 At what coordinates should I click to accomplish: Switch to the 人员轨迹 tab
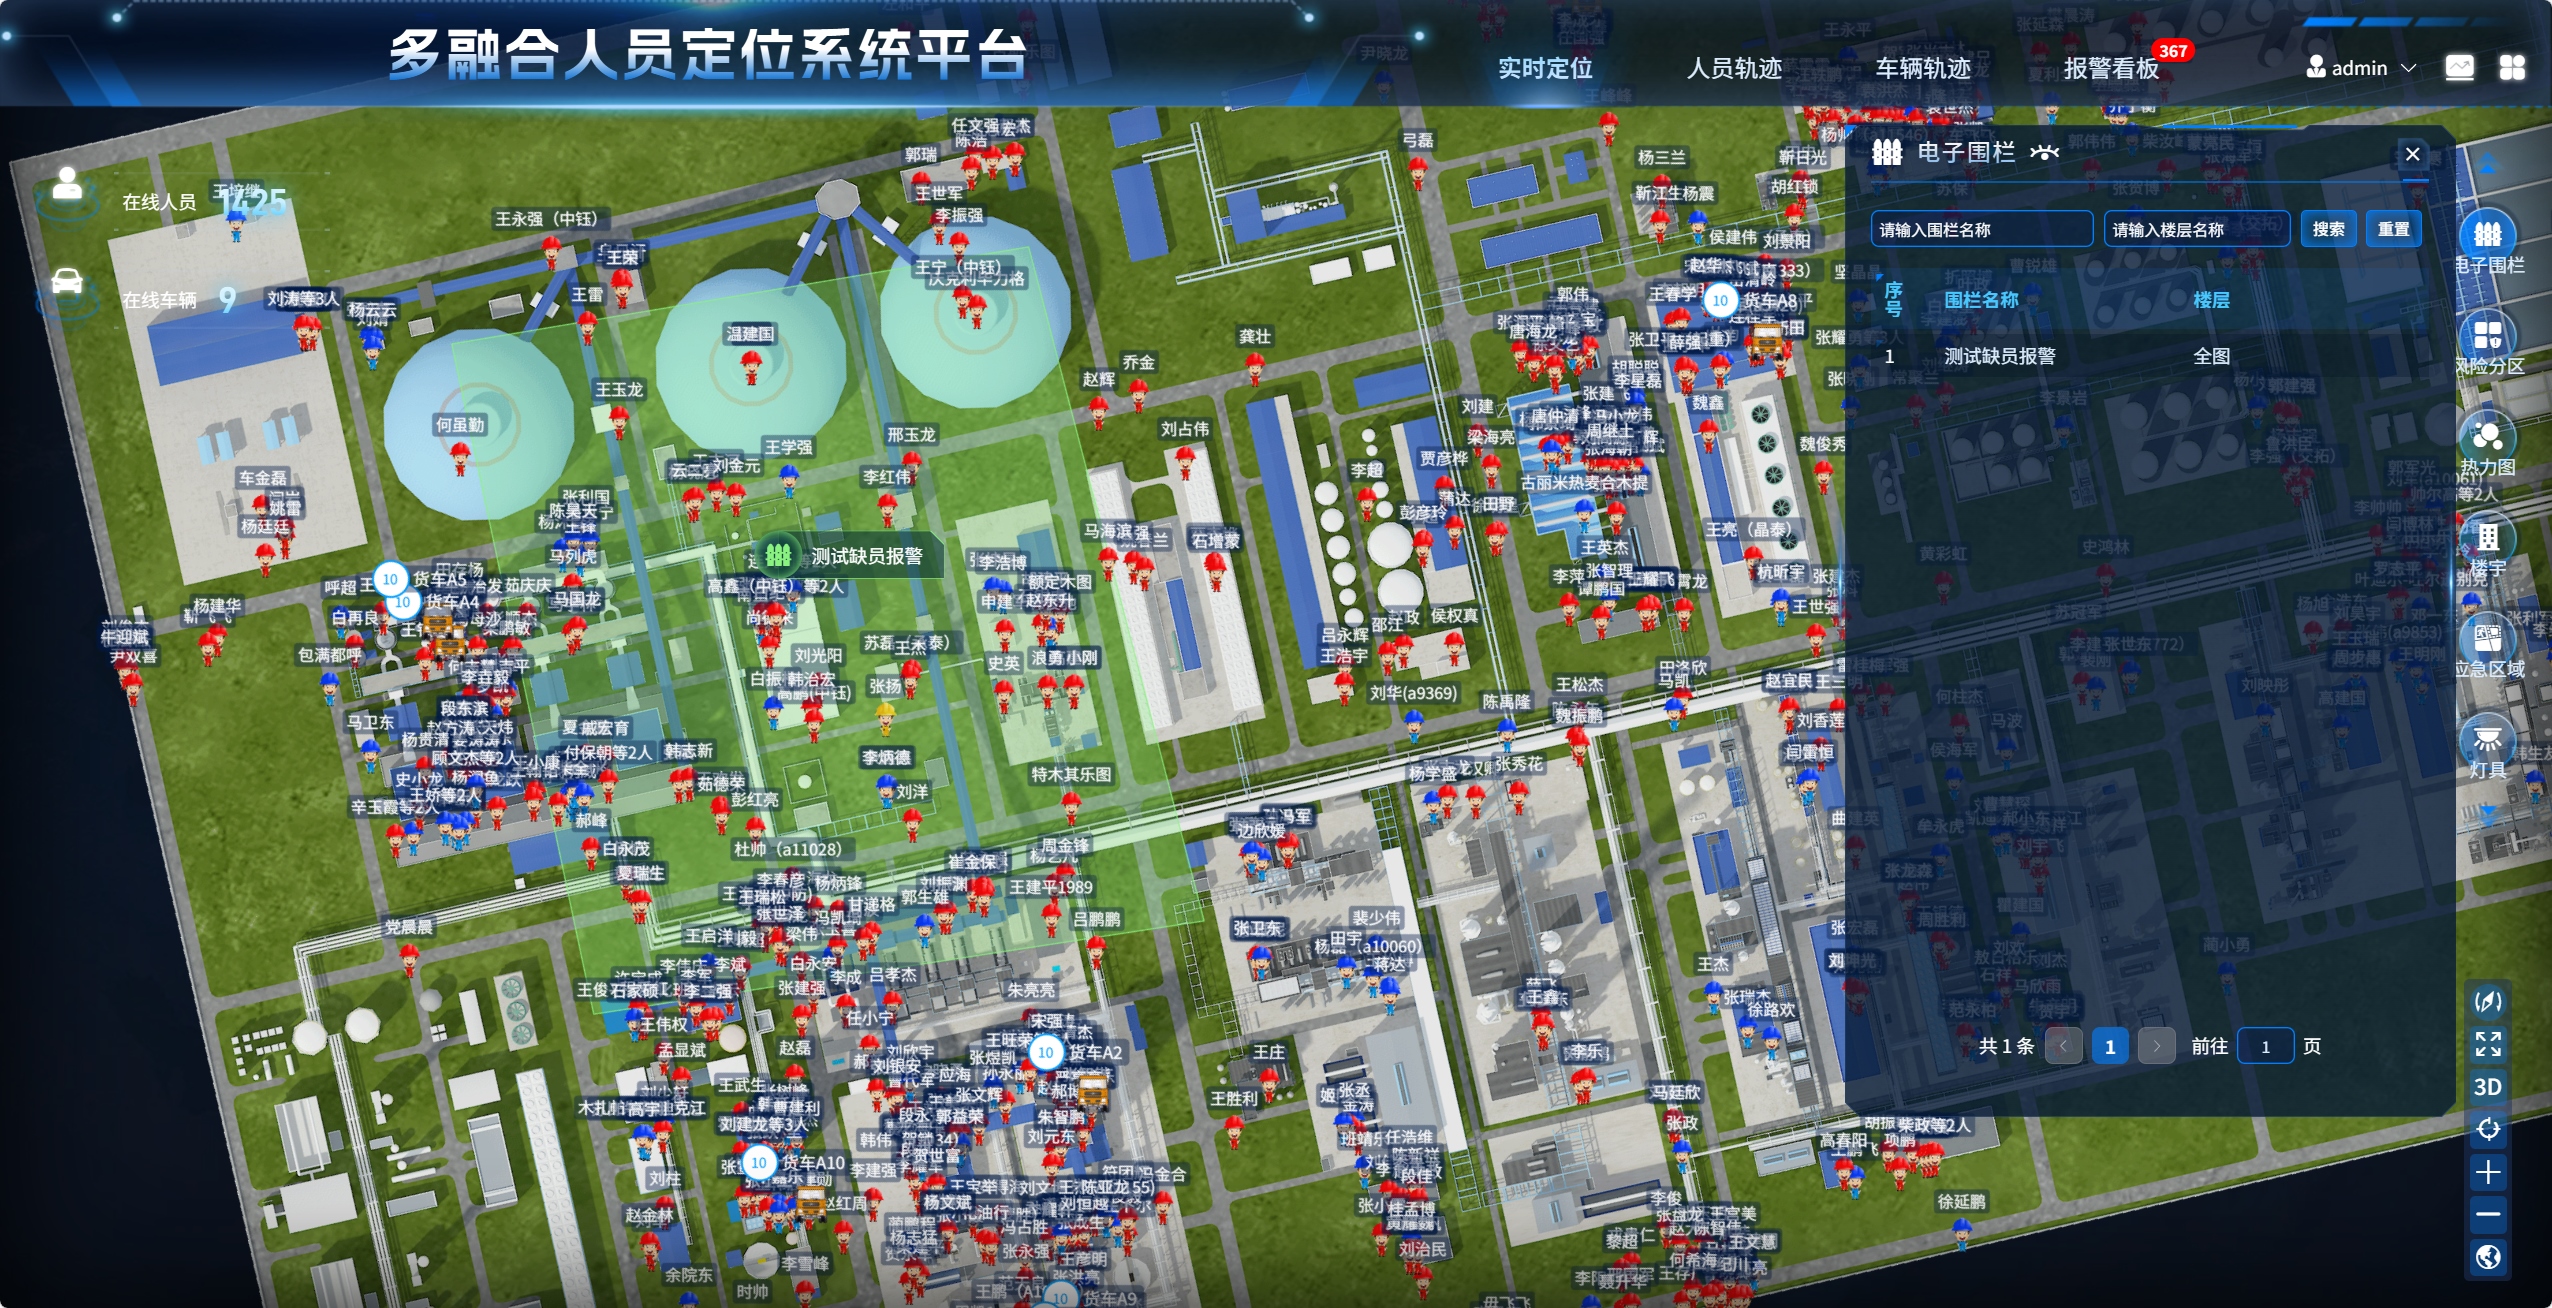pos(1734,68)
